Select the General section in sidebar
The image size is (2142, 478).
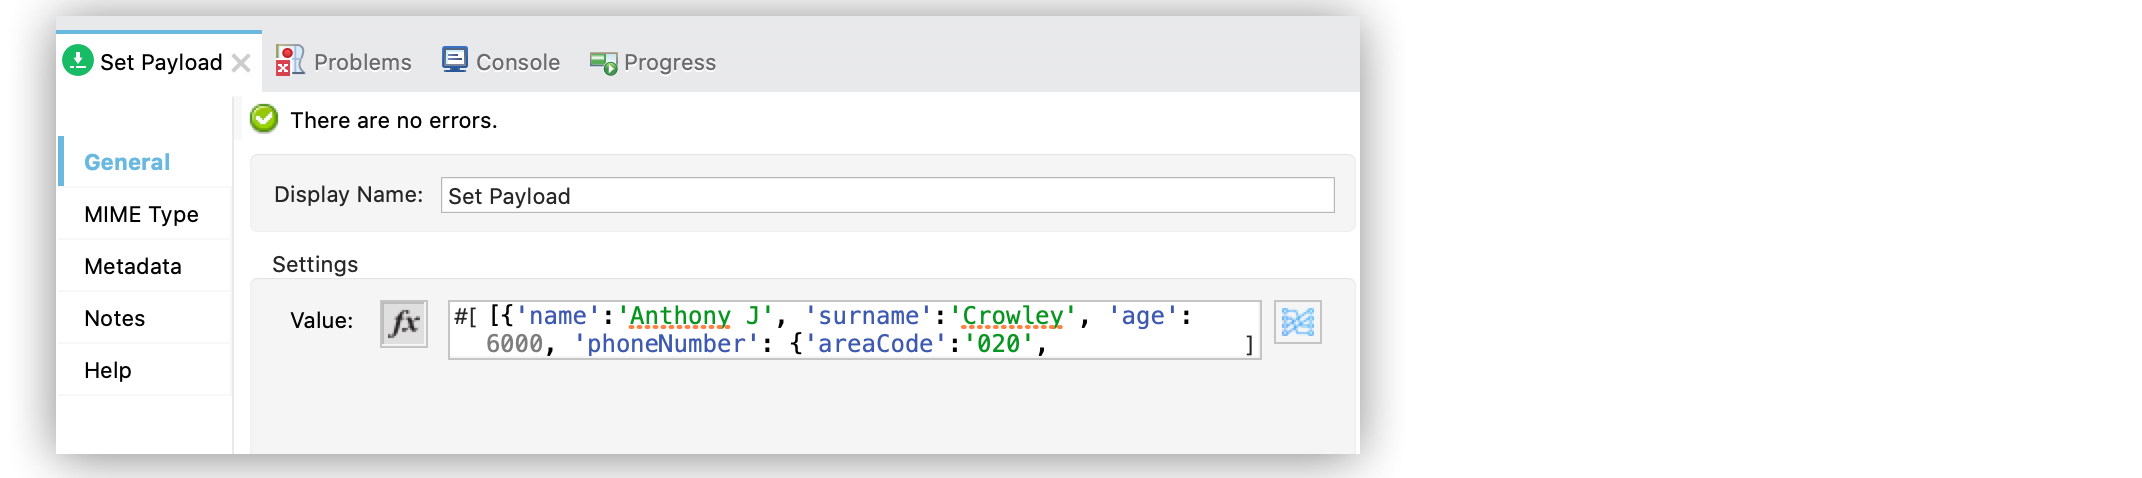127,162
